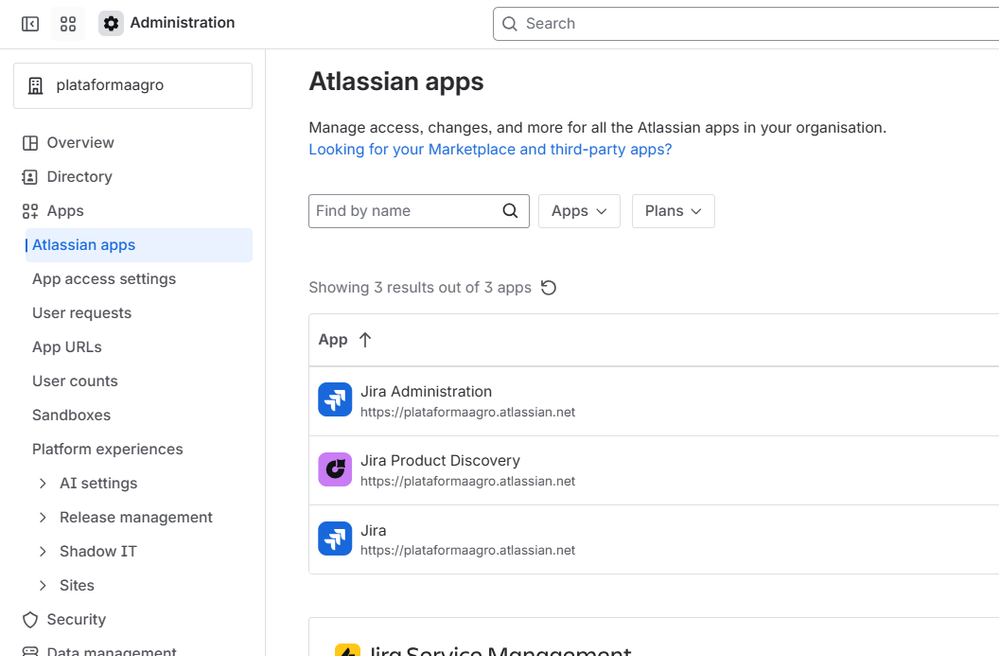Image resolution: width=999 pixels, height=656 pixels.
Task: Collapse the sidebar with the panel icon
Action: (30, 24)
